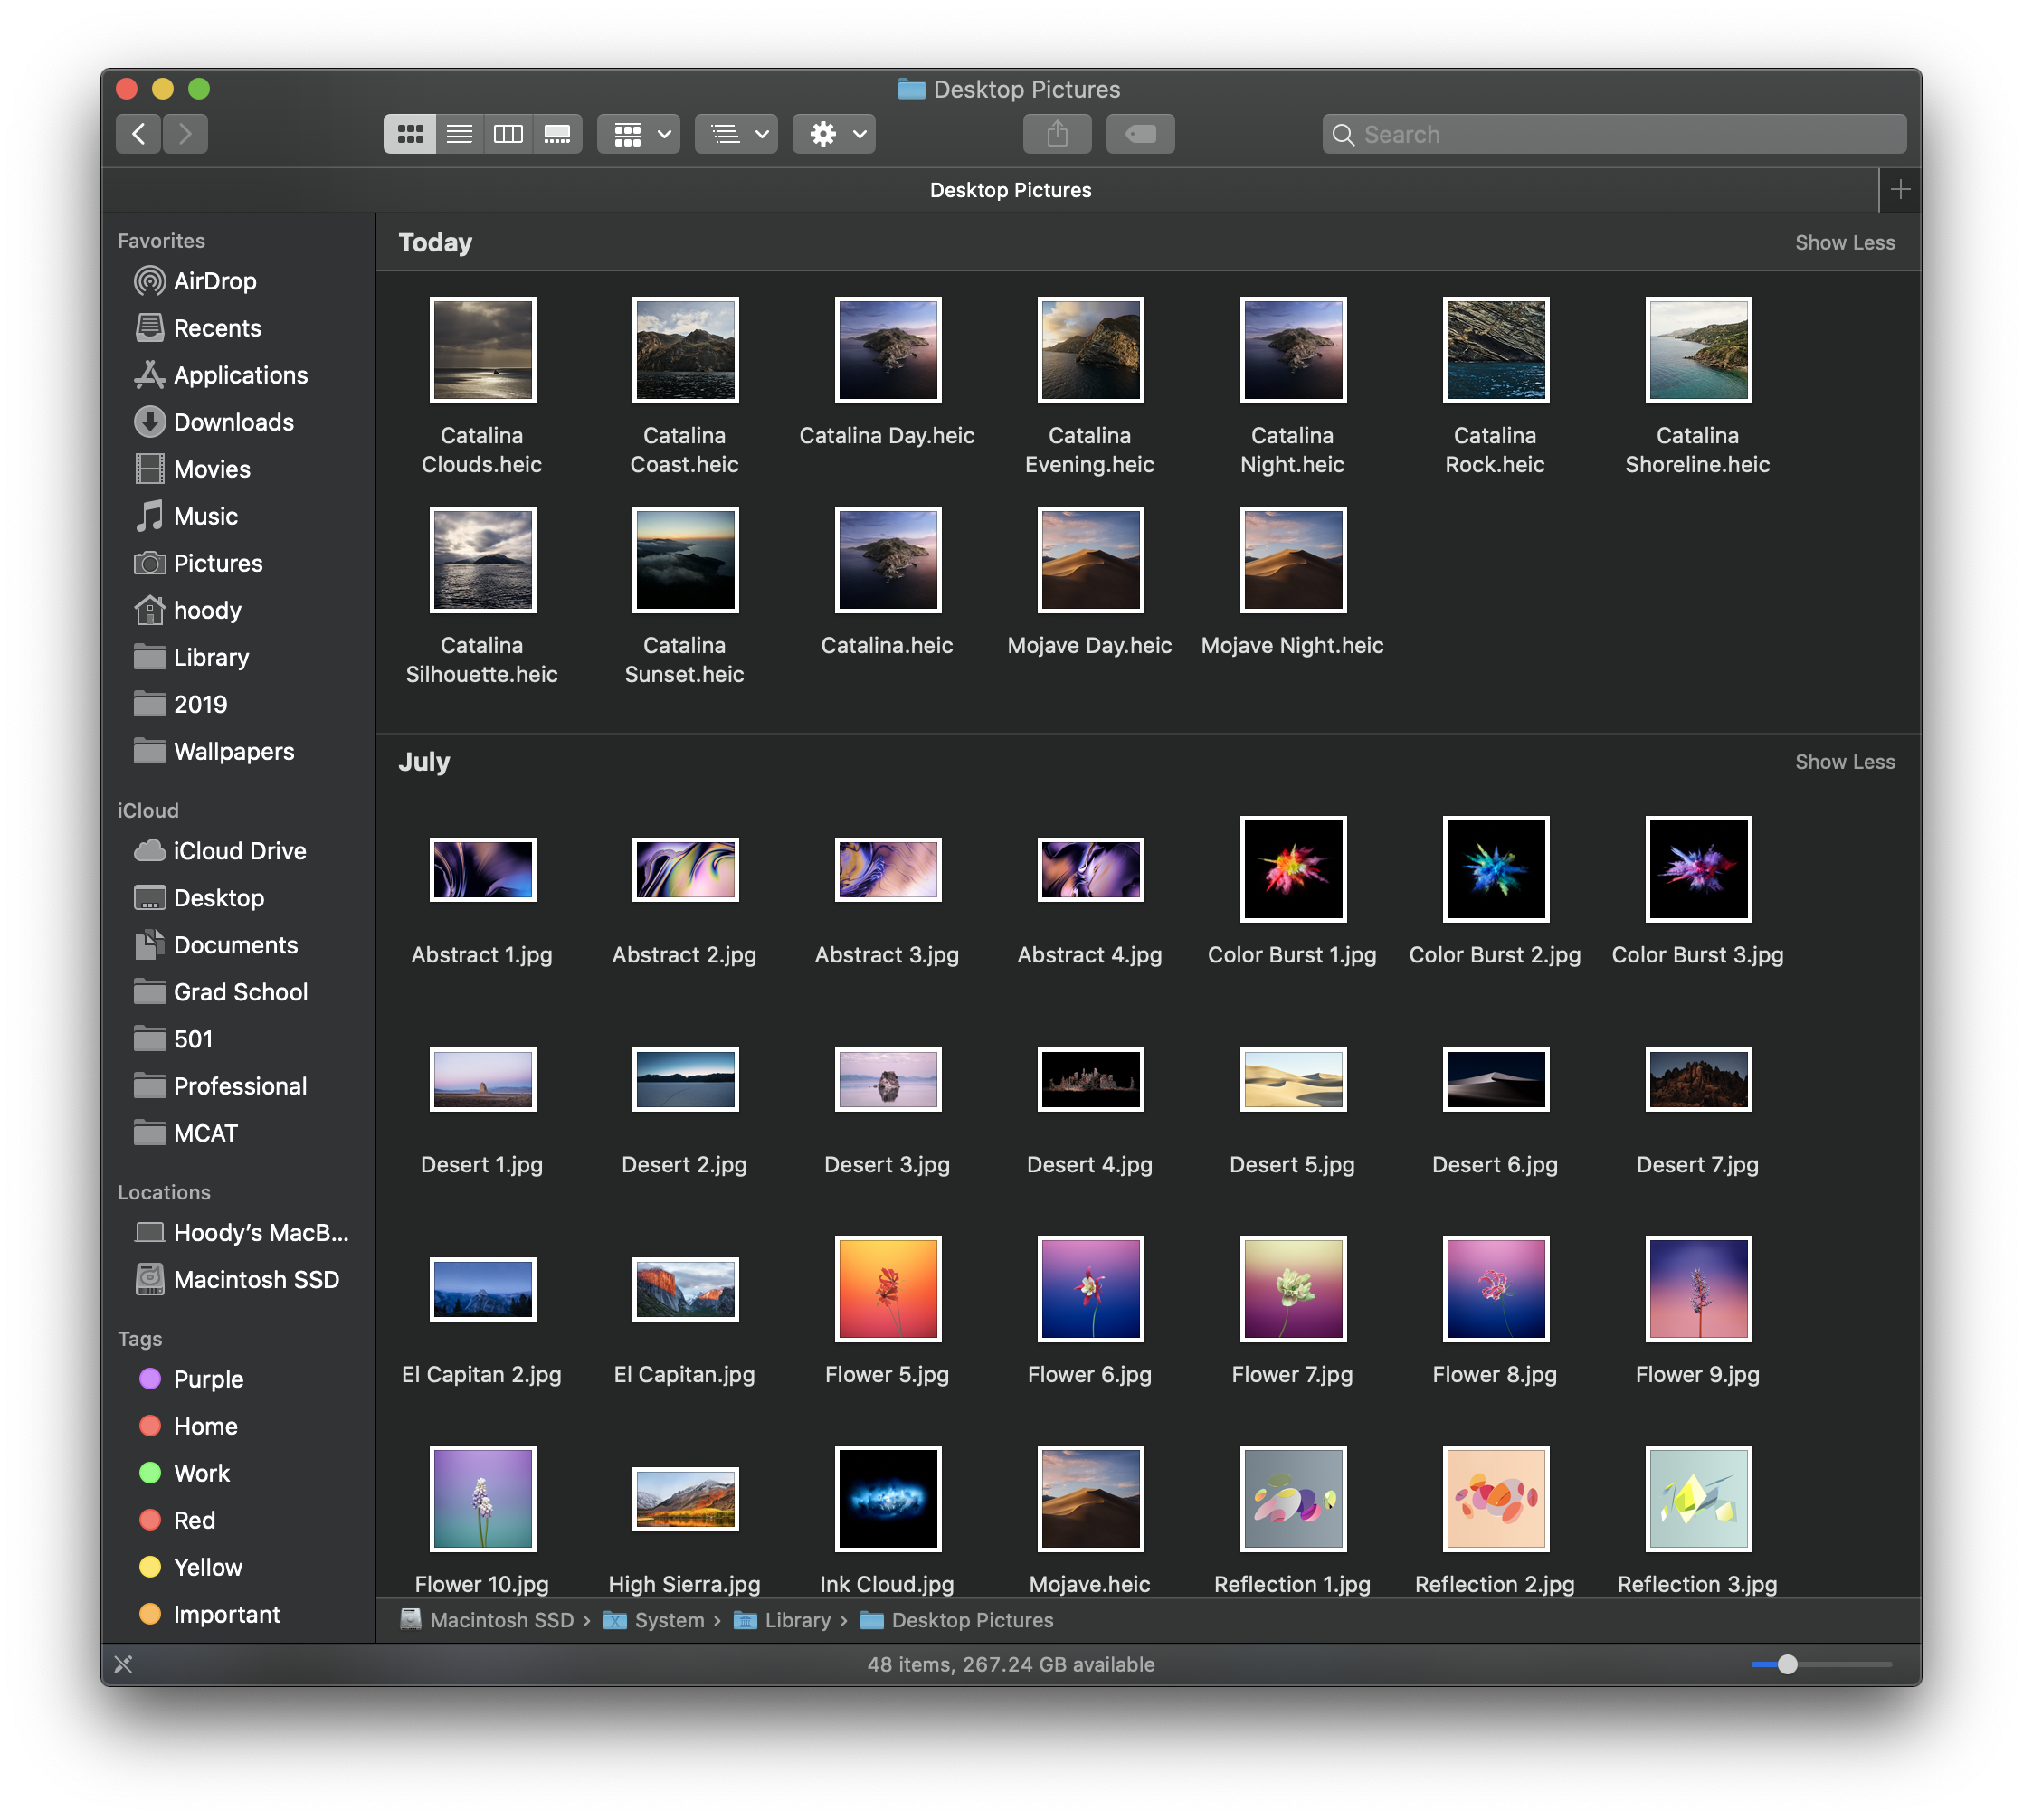Click Show Less for Today section

point(1844,242)
